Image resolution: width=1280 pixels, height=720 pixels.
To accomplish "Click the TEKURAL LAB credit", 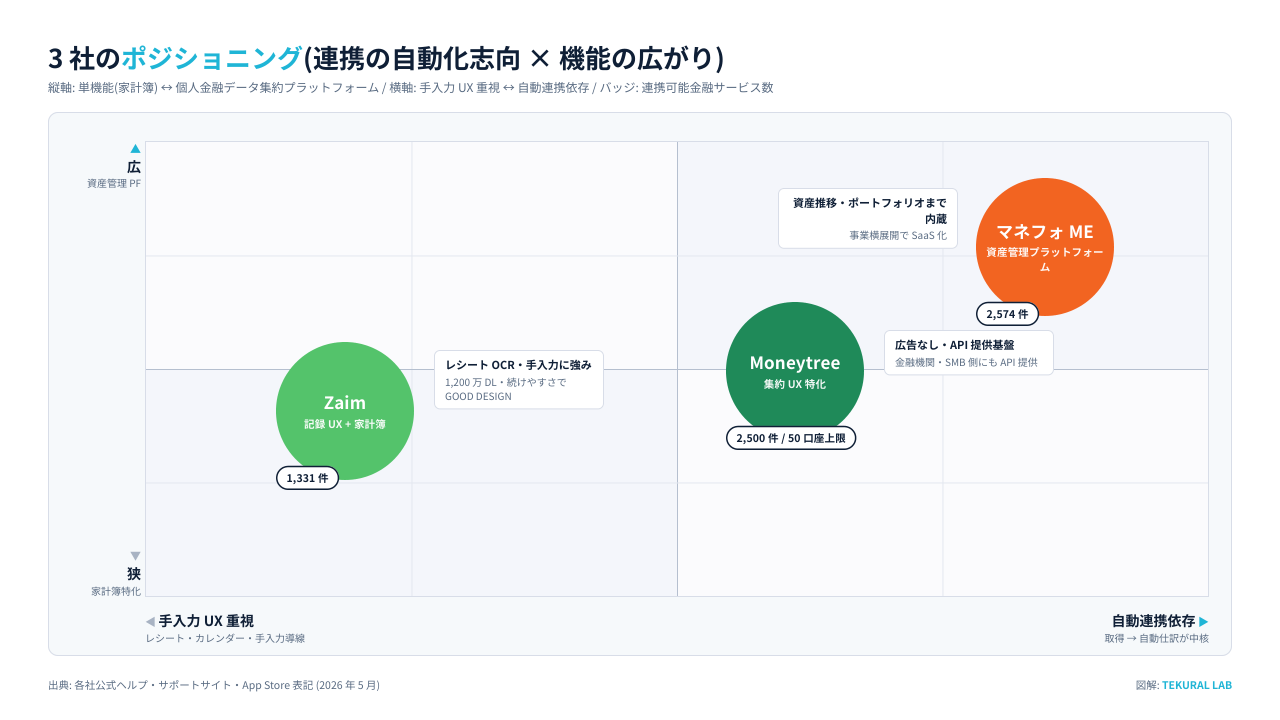I will click(1197, 685).
